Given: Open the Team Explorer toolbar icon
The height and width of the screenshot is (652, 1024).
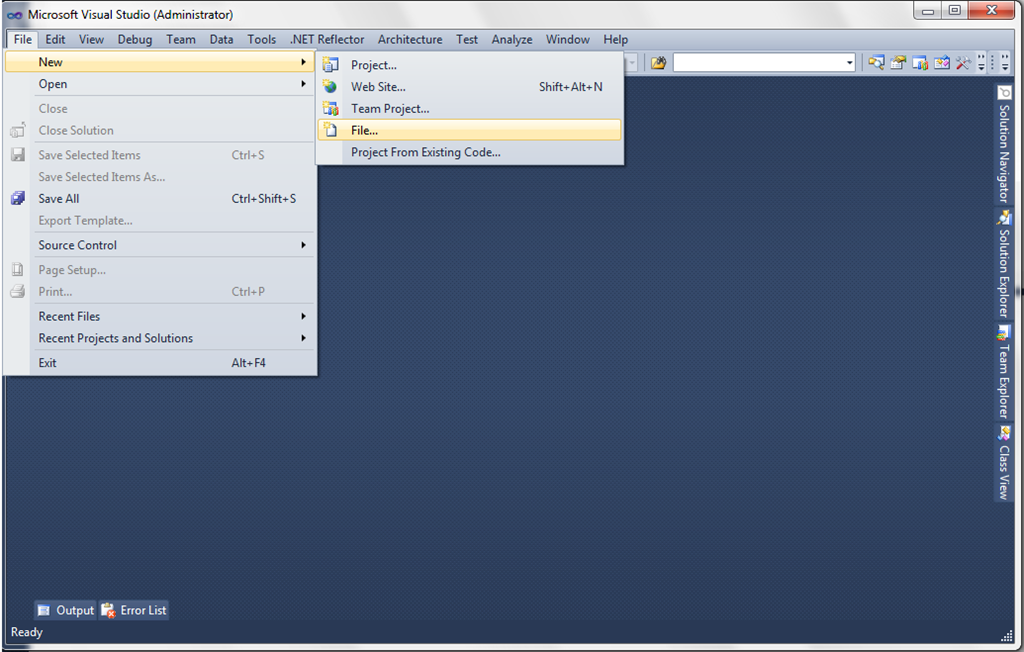Looking at the screenshot, I should click(x=920, y=63).
